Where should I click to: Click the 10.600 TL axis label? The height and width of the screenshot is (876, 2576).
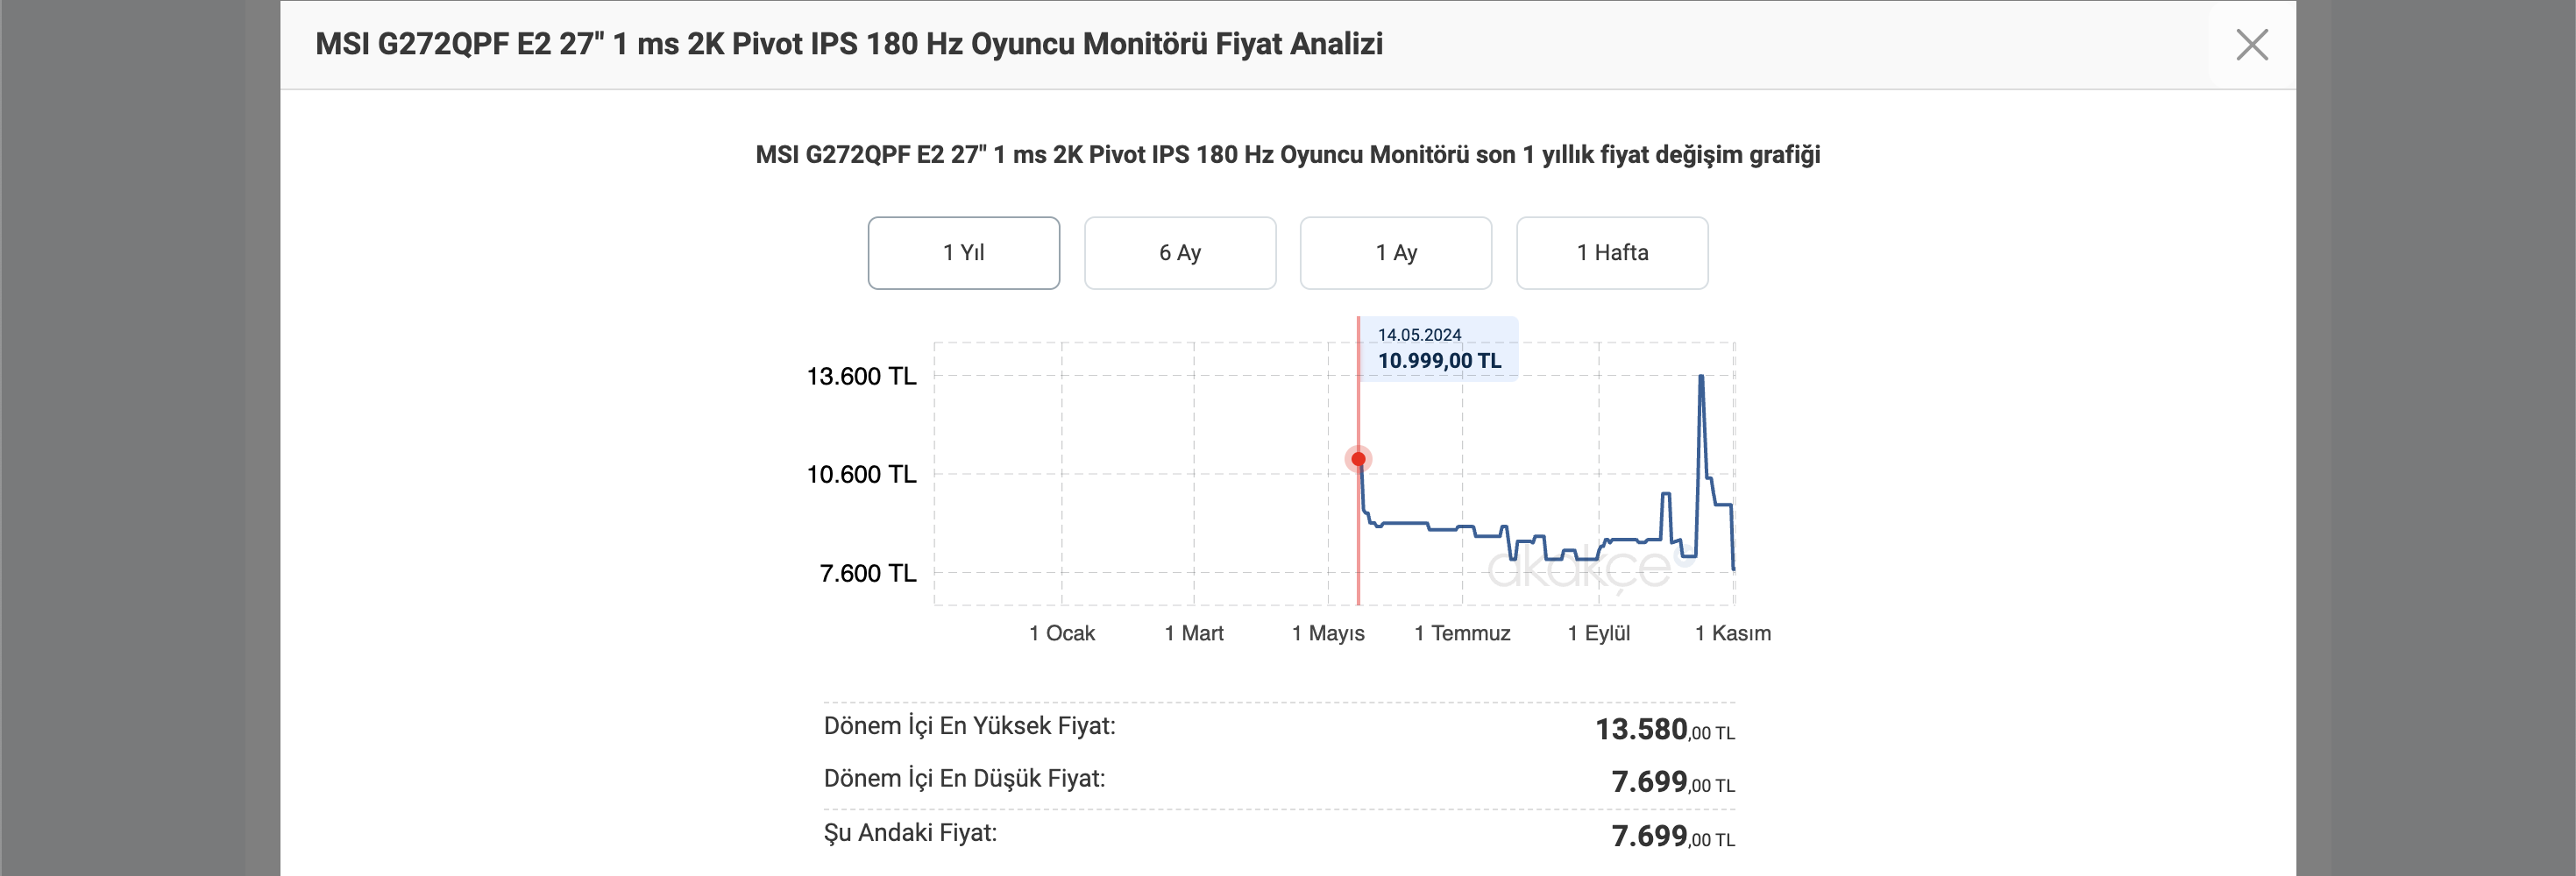coord(861,474)
